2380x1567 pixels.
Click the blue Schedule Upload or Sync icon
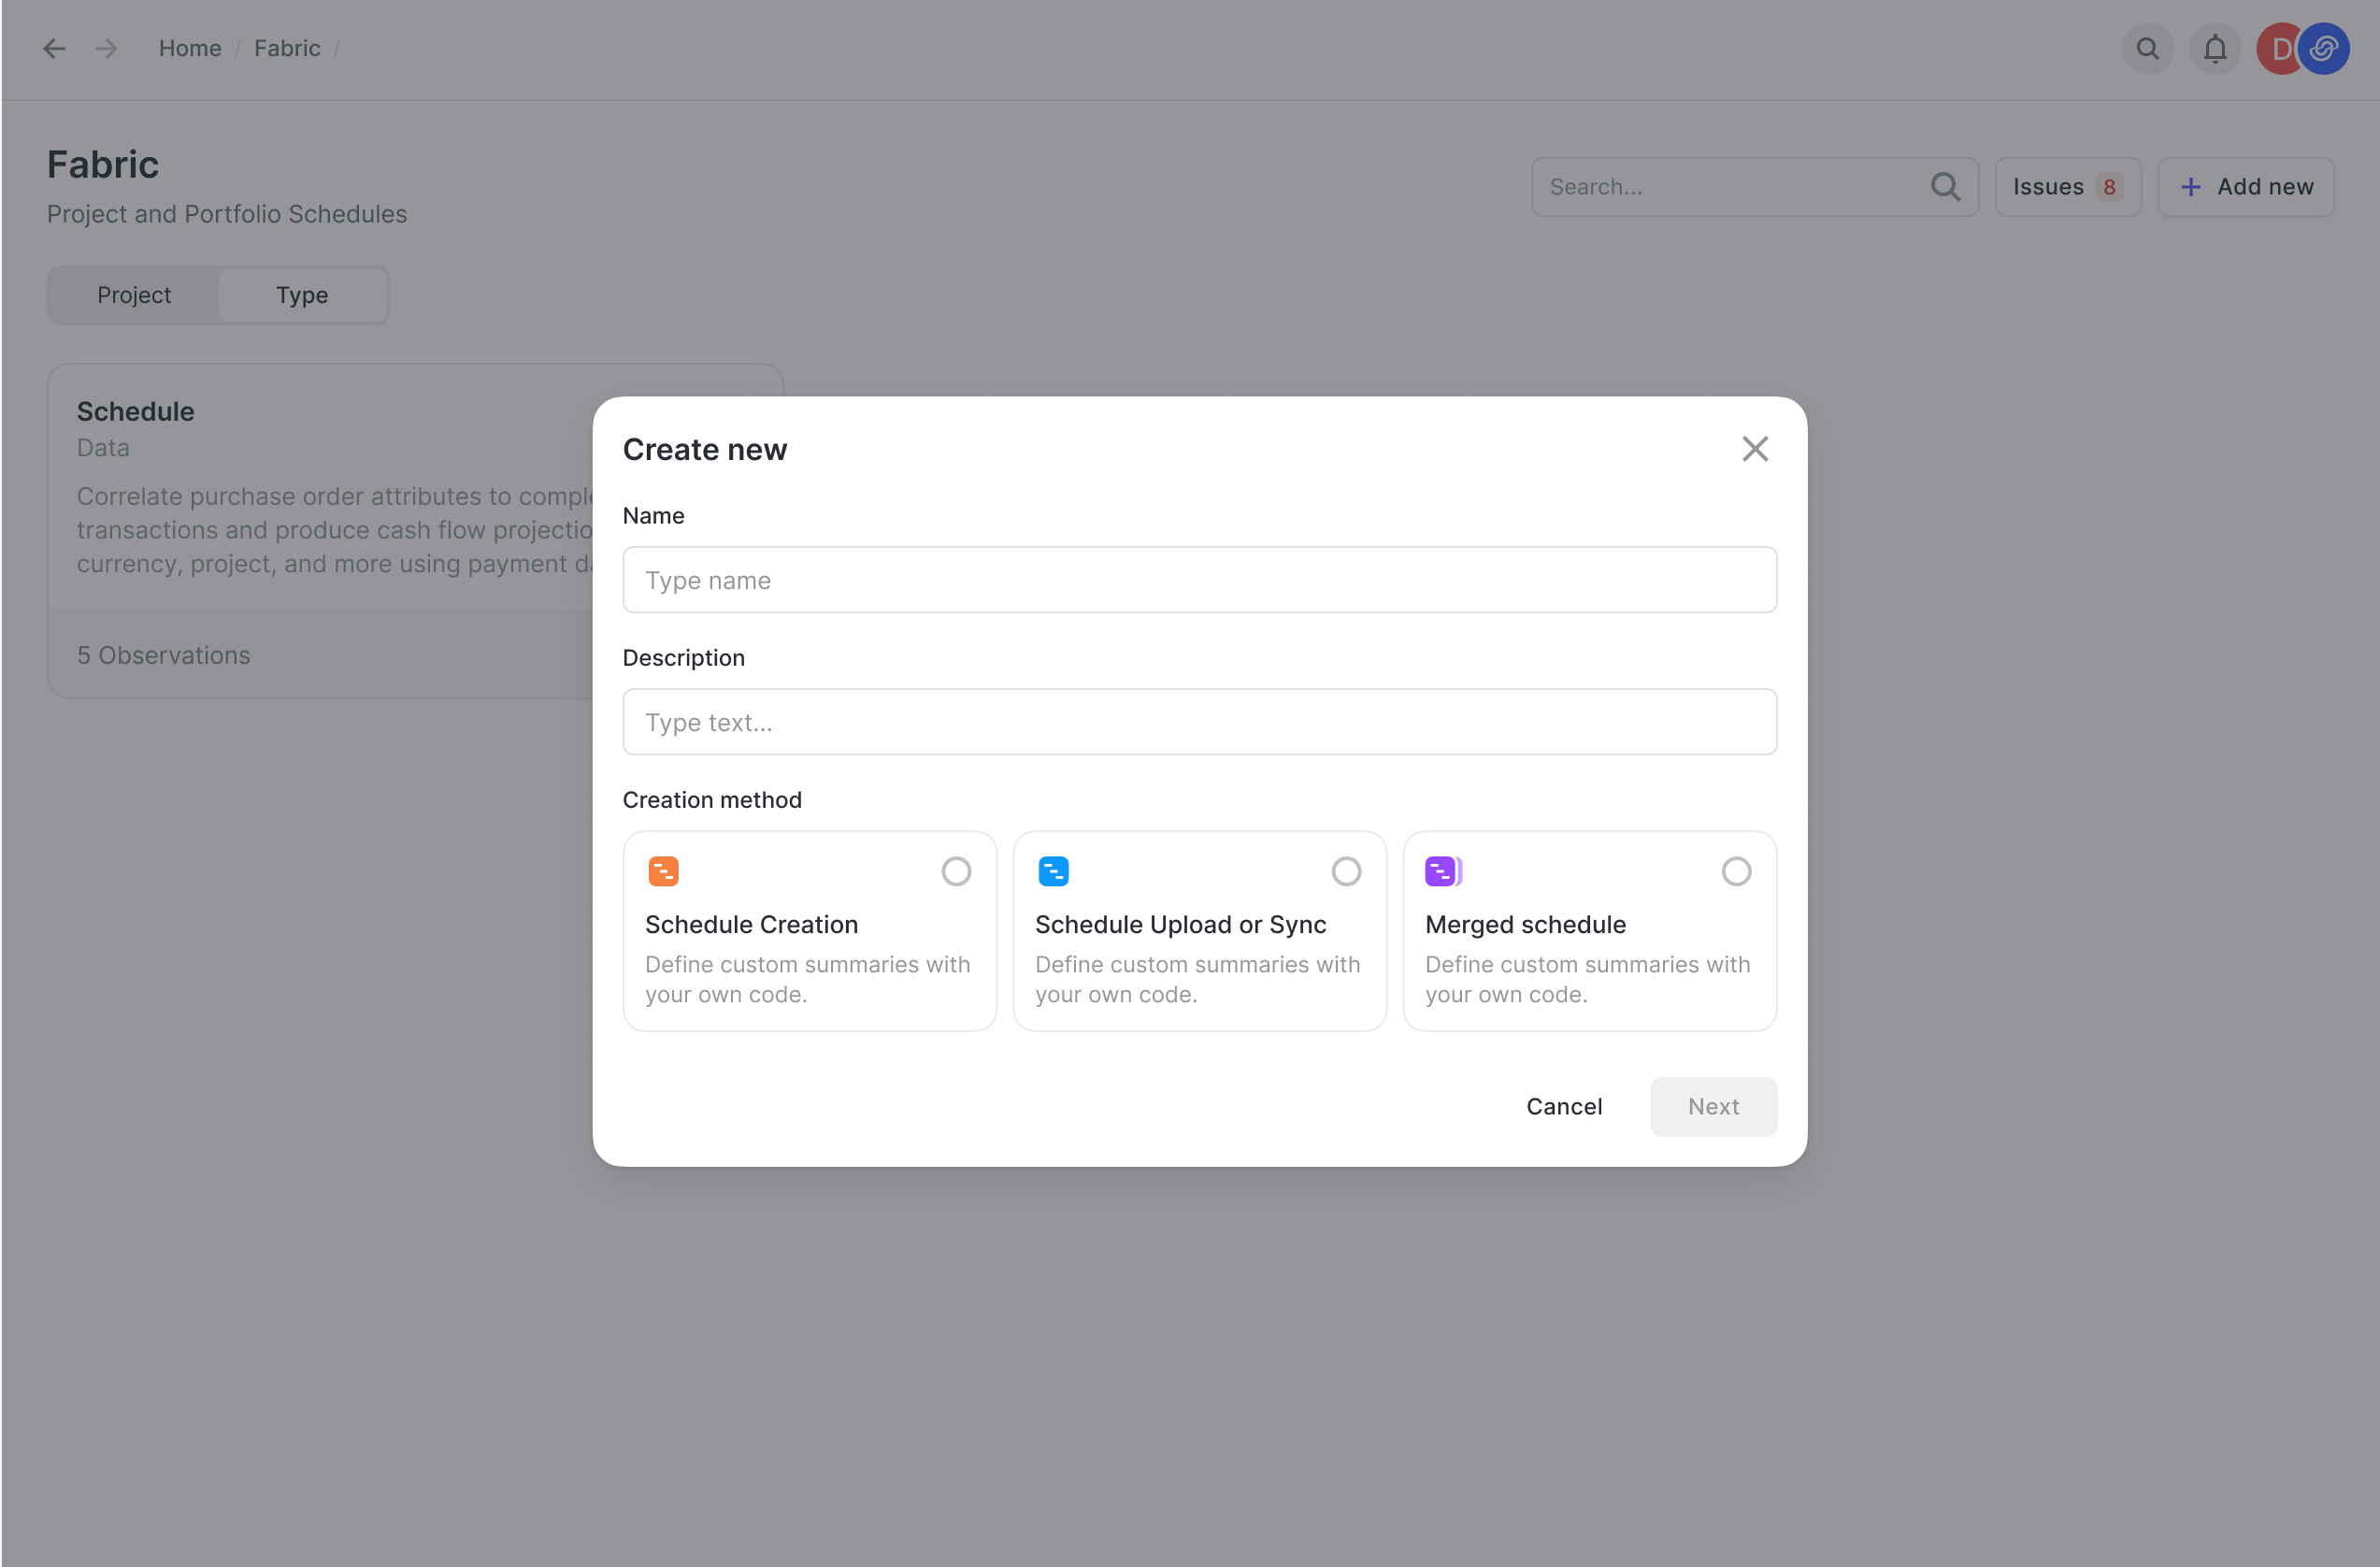coord(1053,871)
